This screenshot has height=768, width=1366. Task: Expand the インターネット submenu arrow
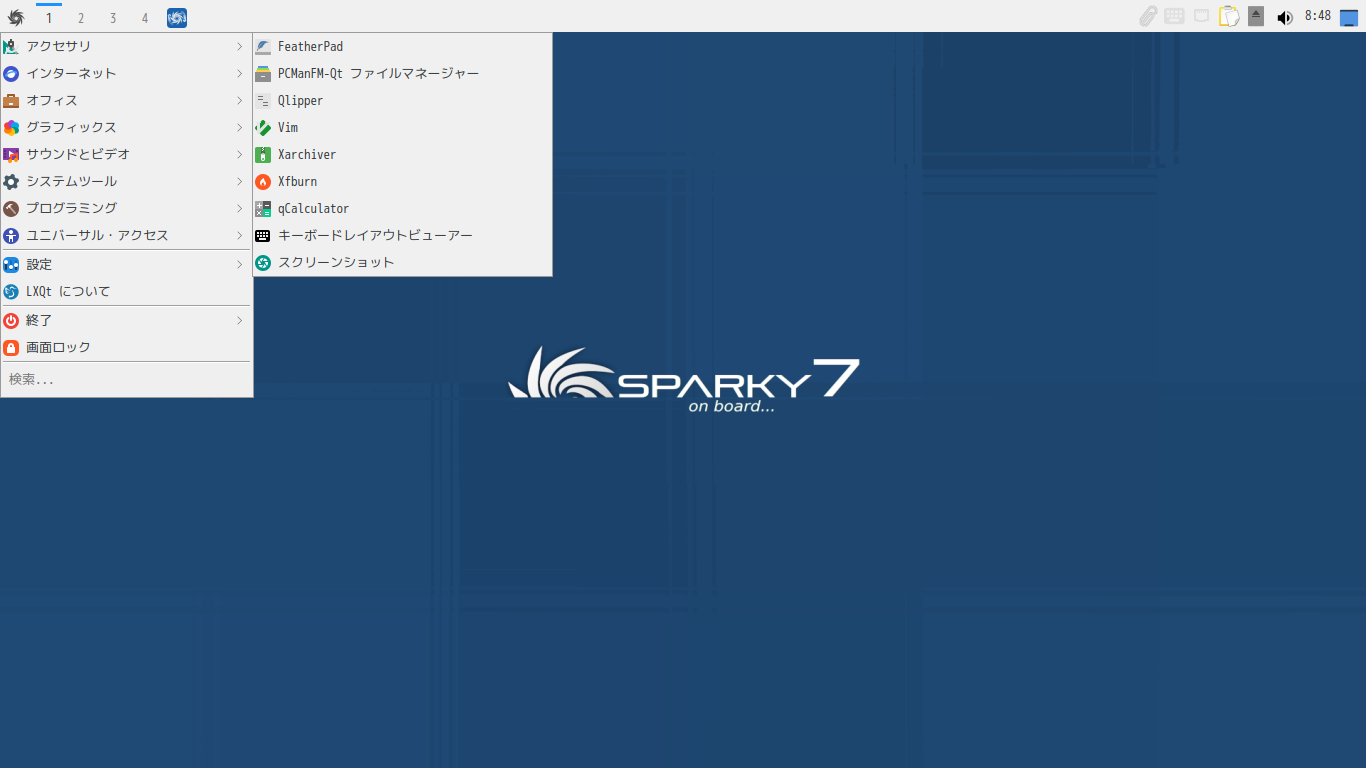(240, 74)
